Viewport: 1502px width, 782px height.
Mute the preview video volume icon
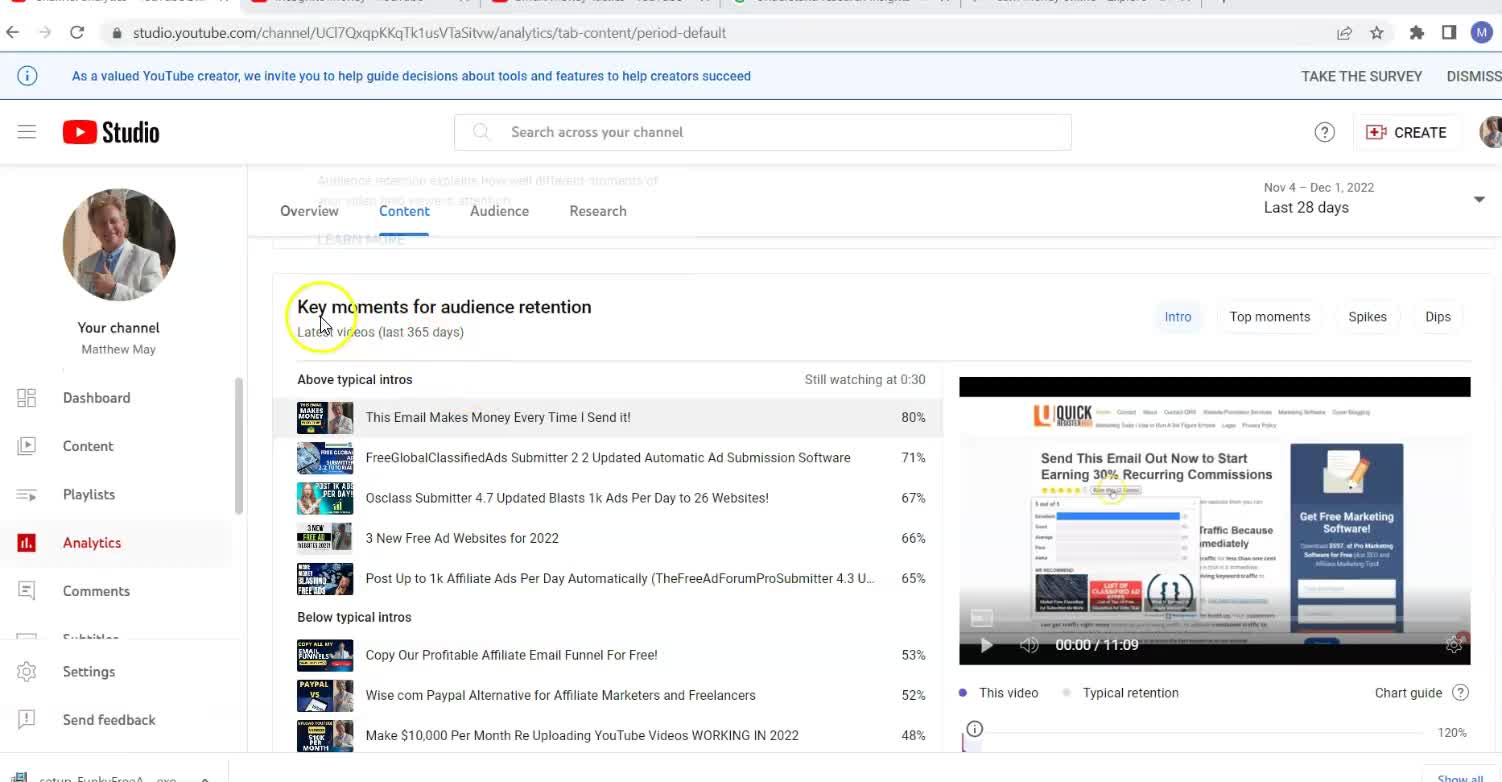[1029, 645]
